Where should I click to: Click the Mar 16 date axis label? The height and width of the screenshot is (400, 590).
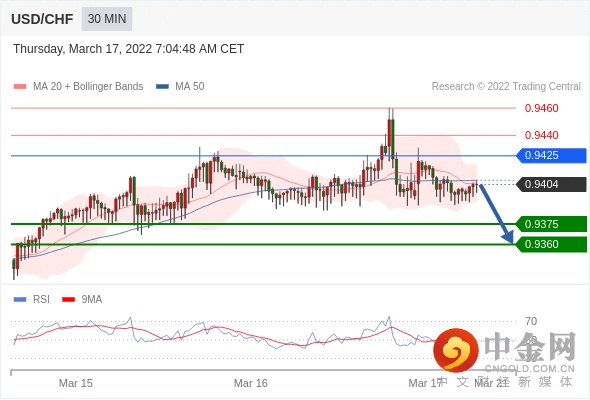(x=251, y=383)
